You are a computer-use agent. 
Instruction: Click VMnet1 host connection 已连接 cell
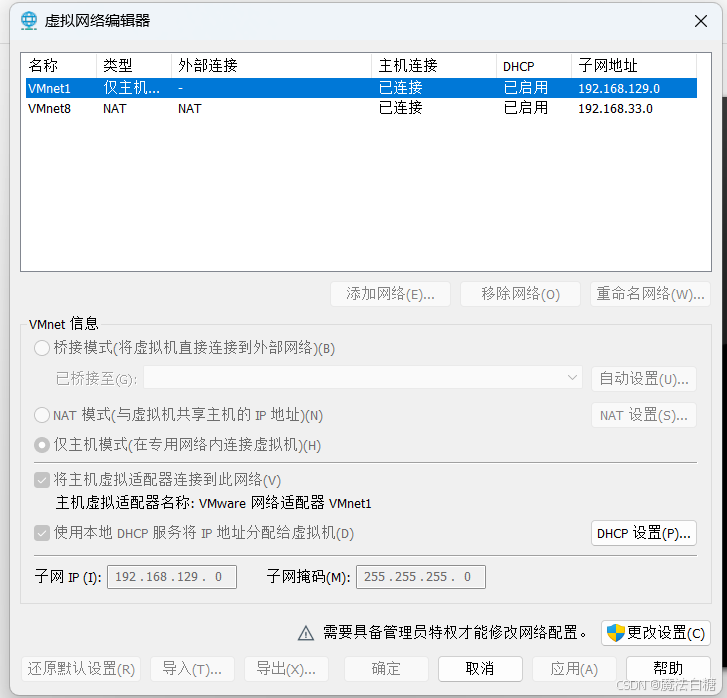click(x=401, y=88)
